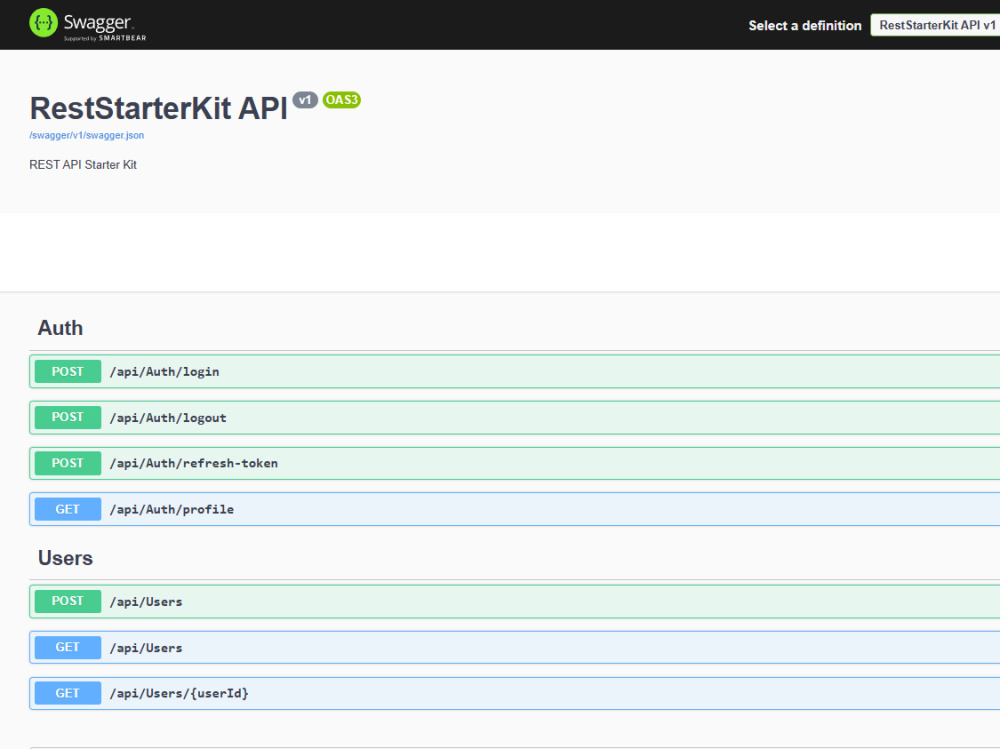Click the v1 version badge

[x=305, y=100]
